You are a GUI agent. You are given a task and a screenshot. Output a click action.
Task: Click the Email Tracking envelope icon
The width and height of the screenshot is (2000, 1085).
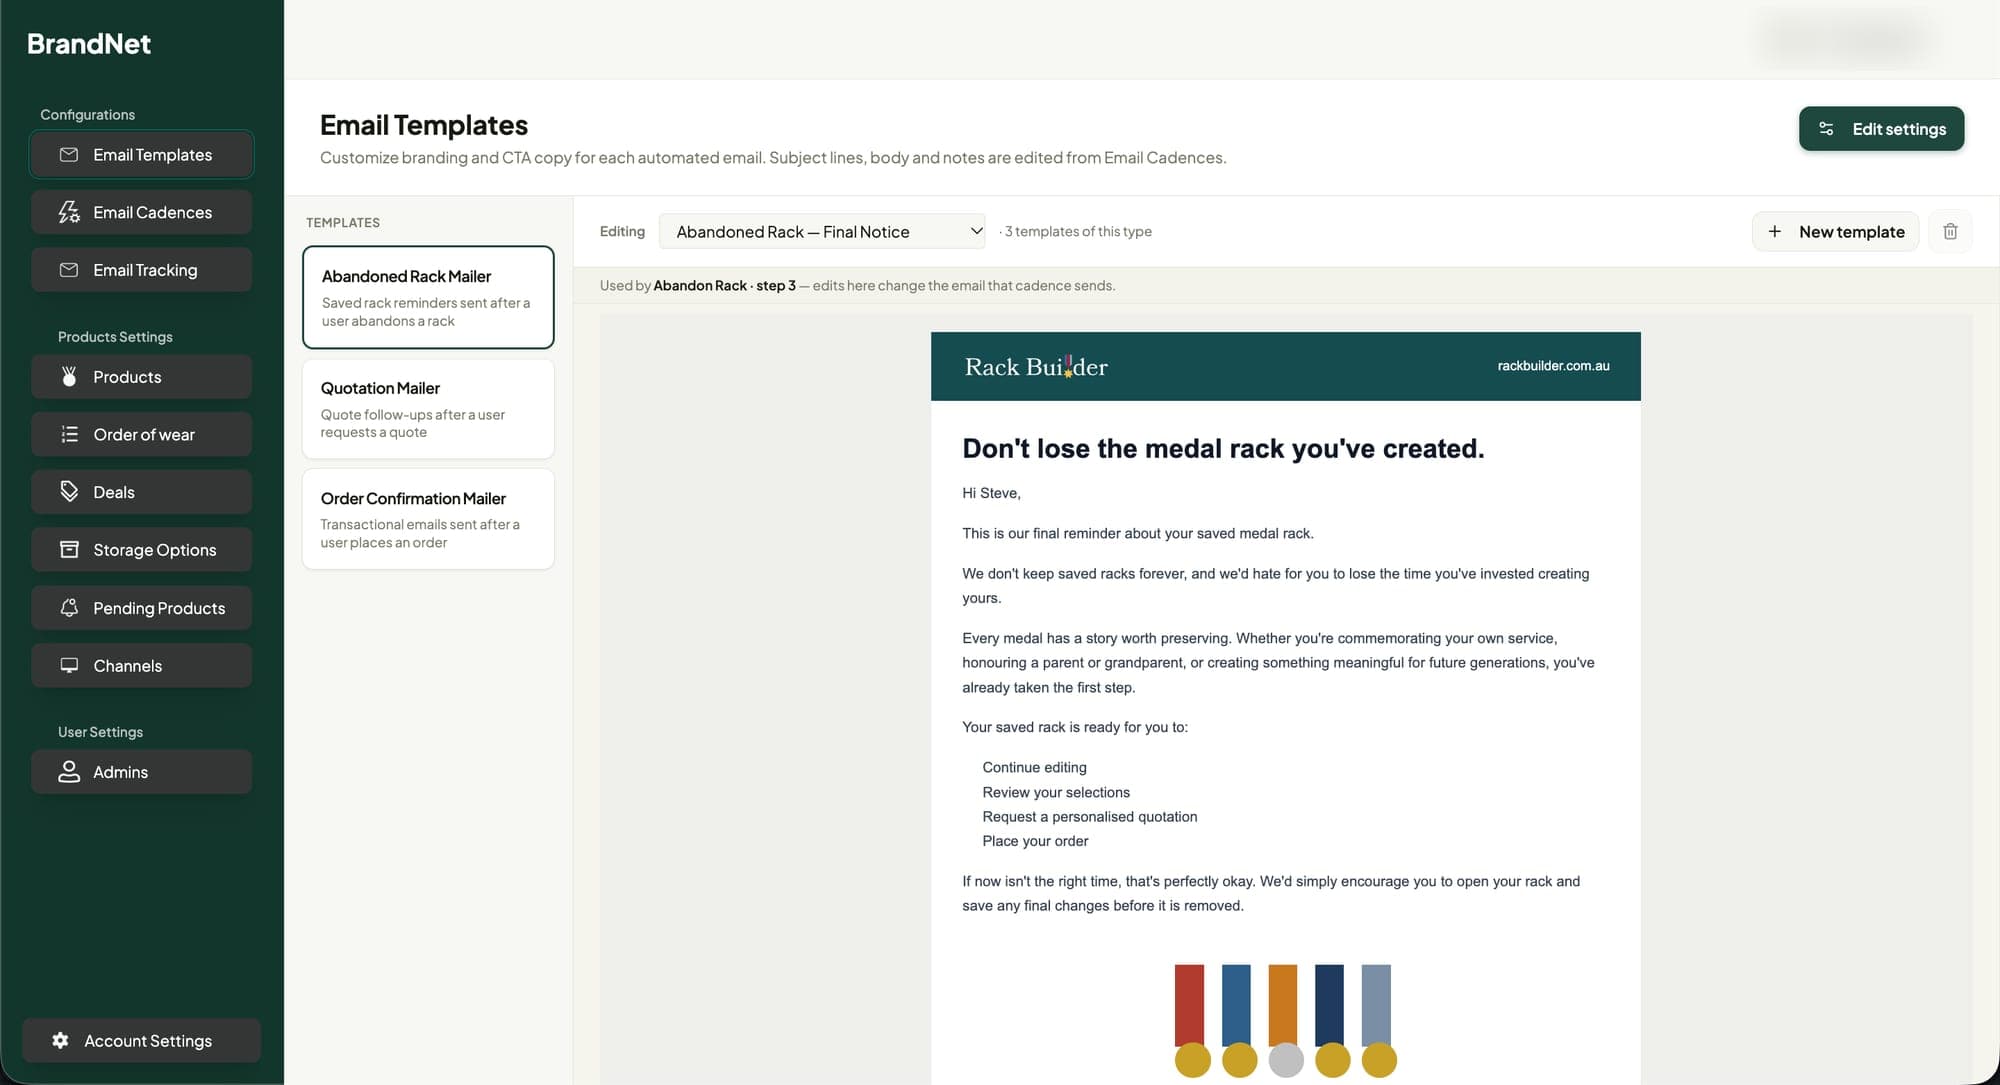click(69, 270)
